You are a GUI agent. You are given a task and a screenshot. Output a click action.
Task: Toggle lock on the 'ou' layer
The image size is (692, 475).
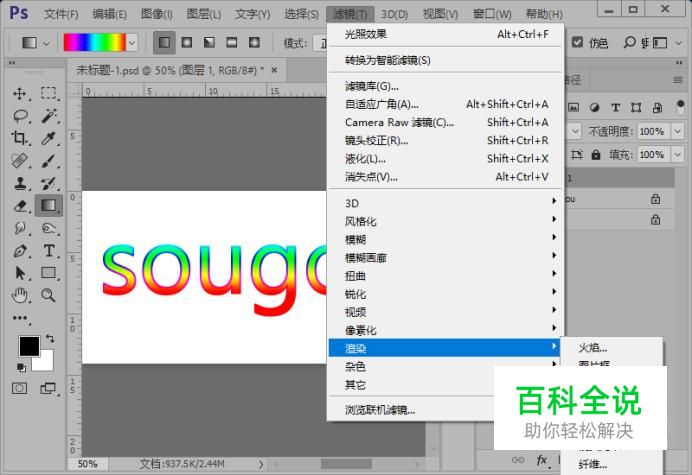(x=656, y=199)
